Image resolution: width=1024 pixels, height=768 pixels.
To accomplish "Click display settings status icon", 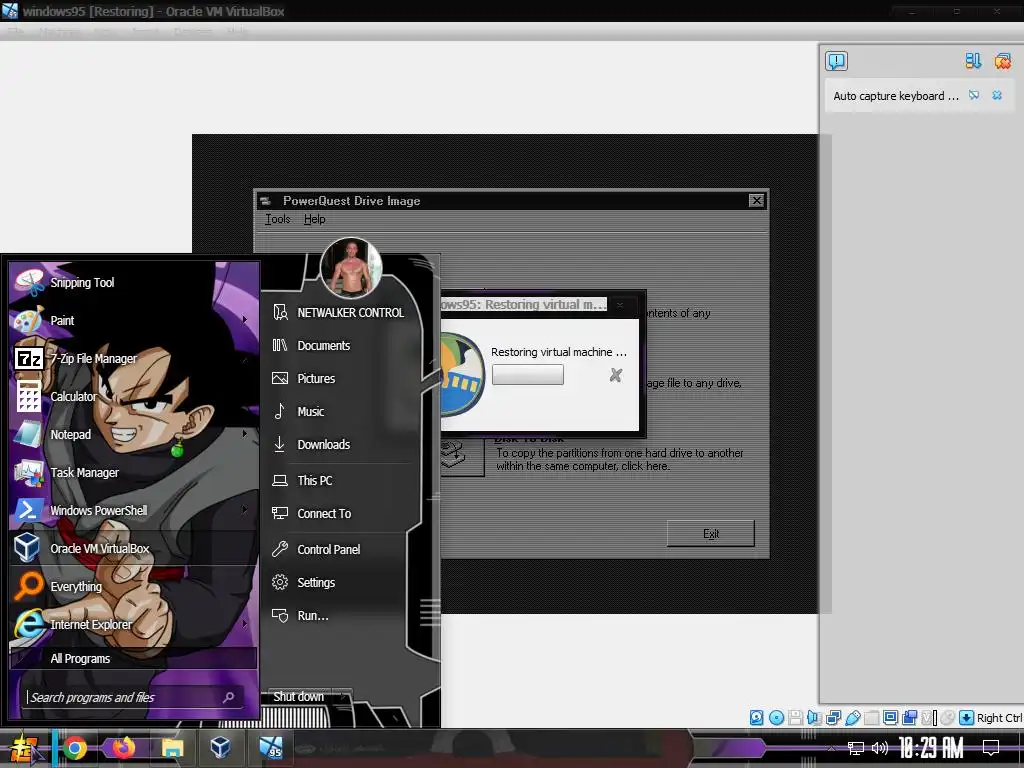I will [x=890, y=718].
